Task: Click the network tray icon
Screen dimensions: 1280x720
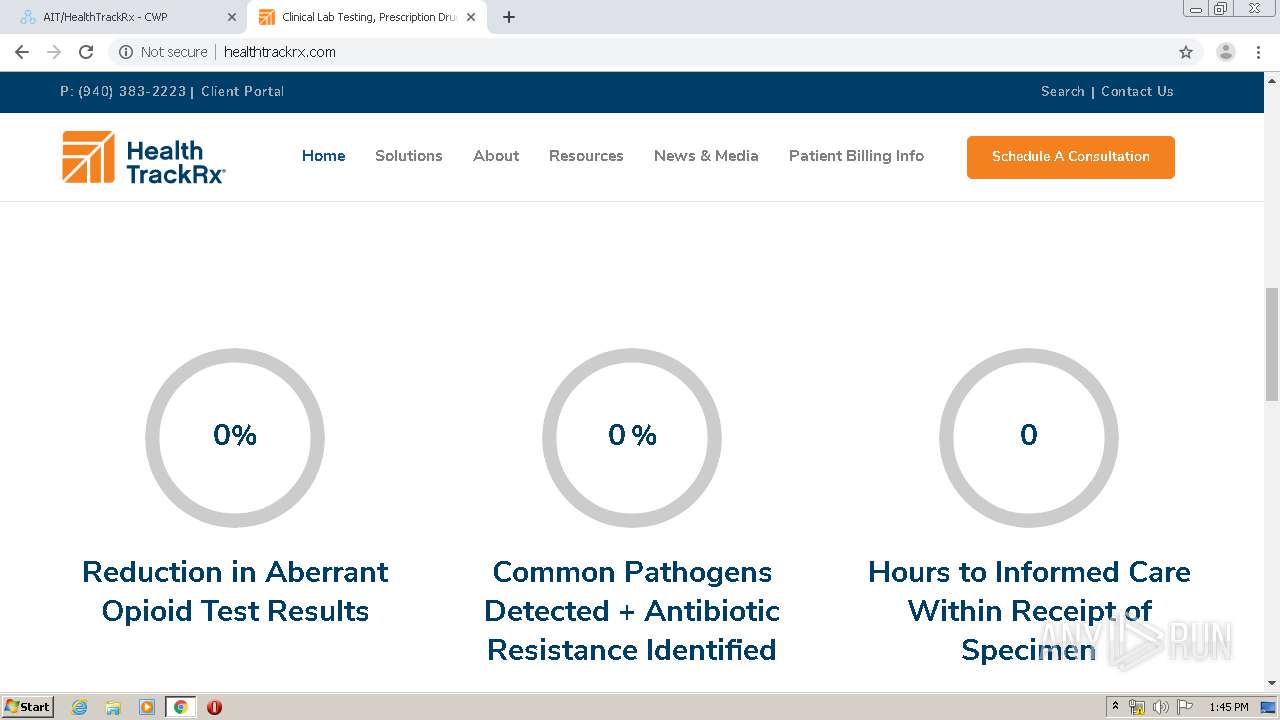Action: click(1137, 707)
